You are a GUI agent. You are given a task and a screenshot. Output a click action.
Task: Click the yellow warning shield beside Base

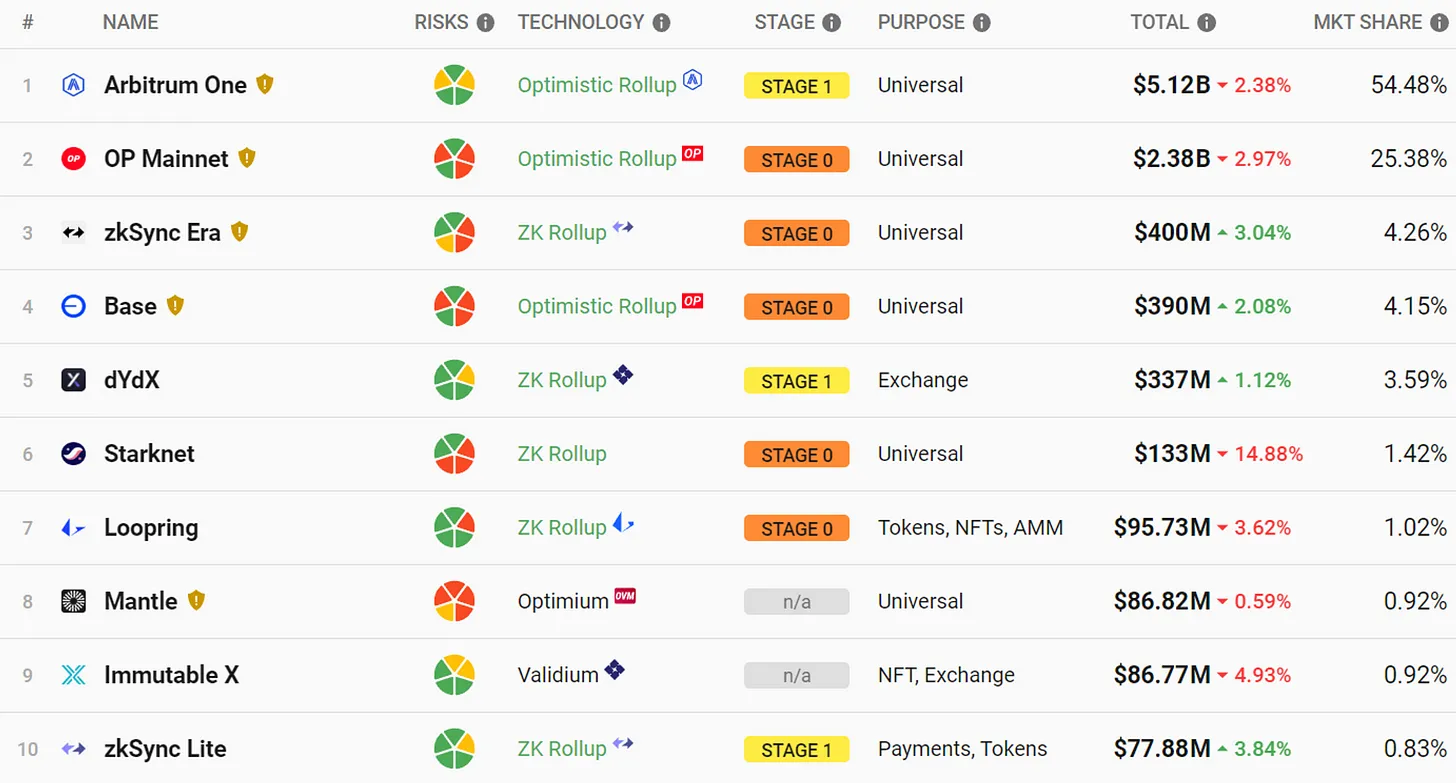coord(175,305)
